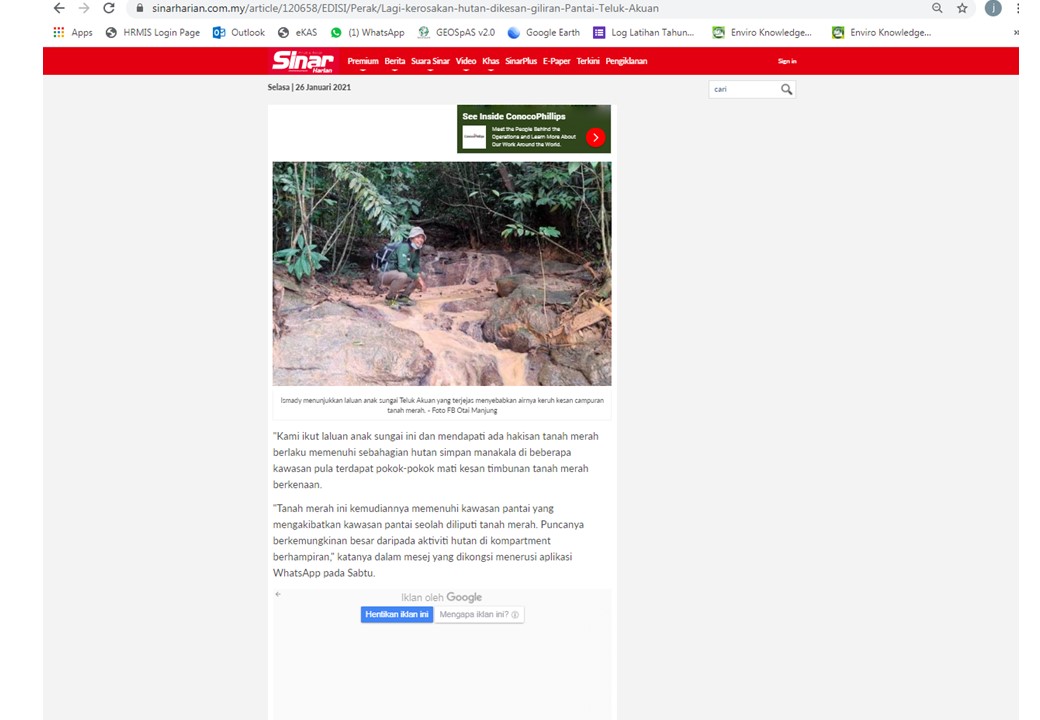Screen dimensions: 1040x720
Task: Click the cari search input field
Action: coord(744,89)
